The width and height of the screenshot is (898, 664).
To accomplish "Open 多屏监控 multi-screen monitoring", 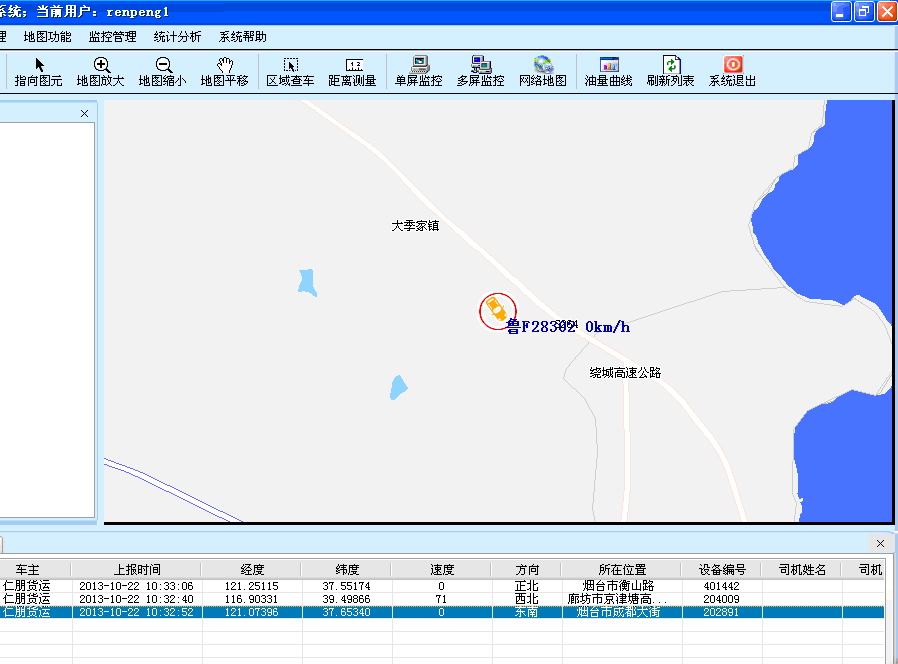I will click(480, 72).
